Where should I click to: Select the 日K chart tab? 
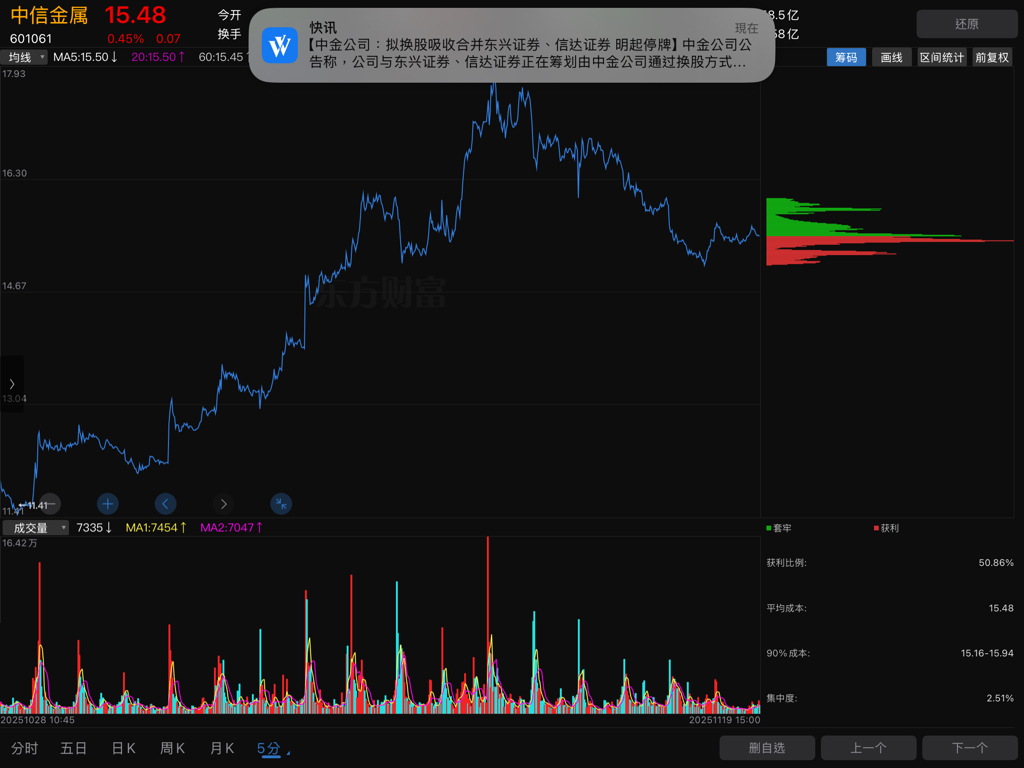tap(123, 748)
